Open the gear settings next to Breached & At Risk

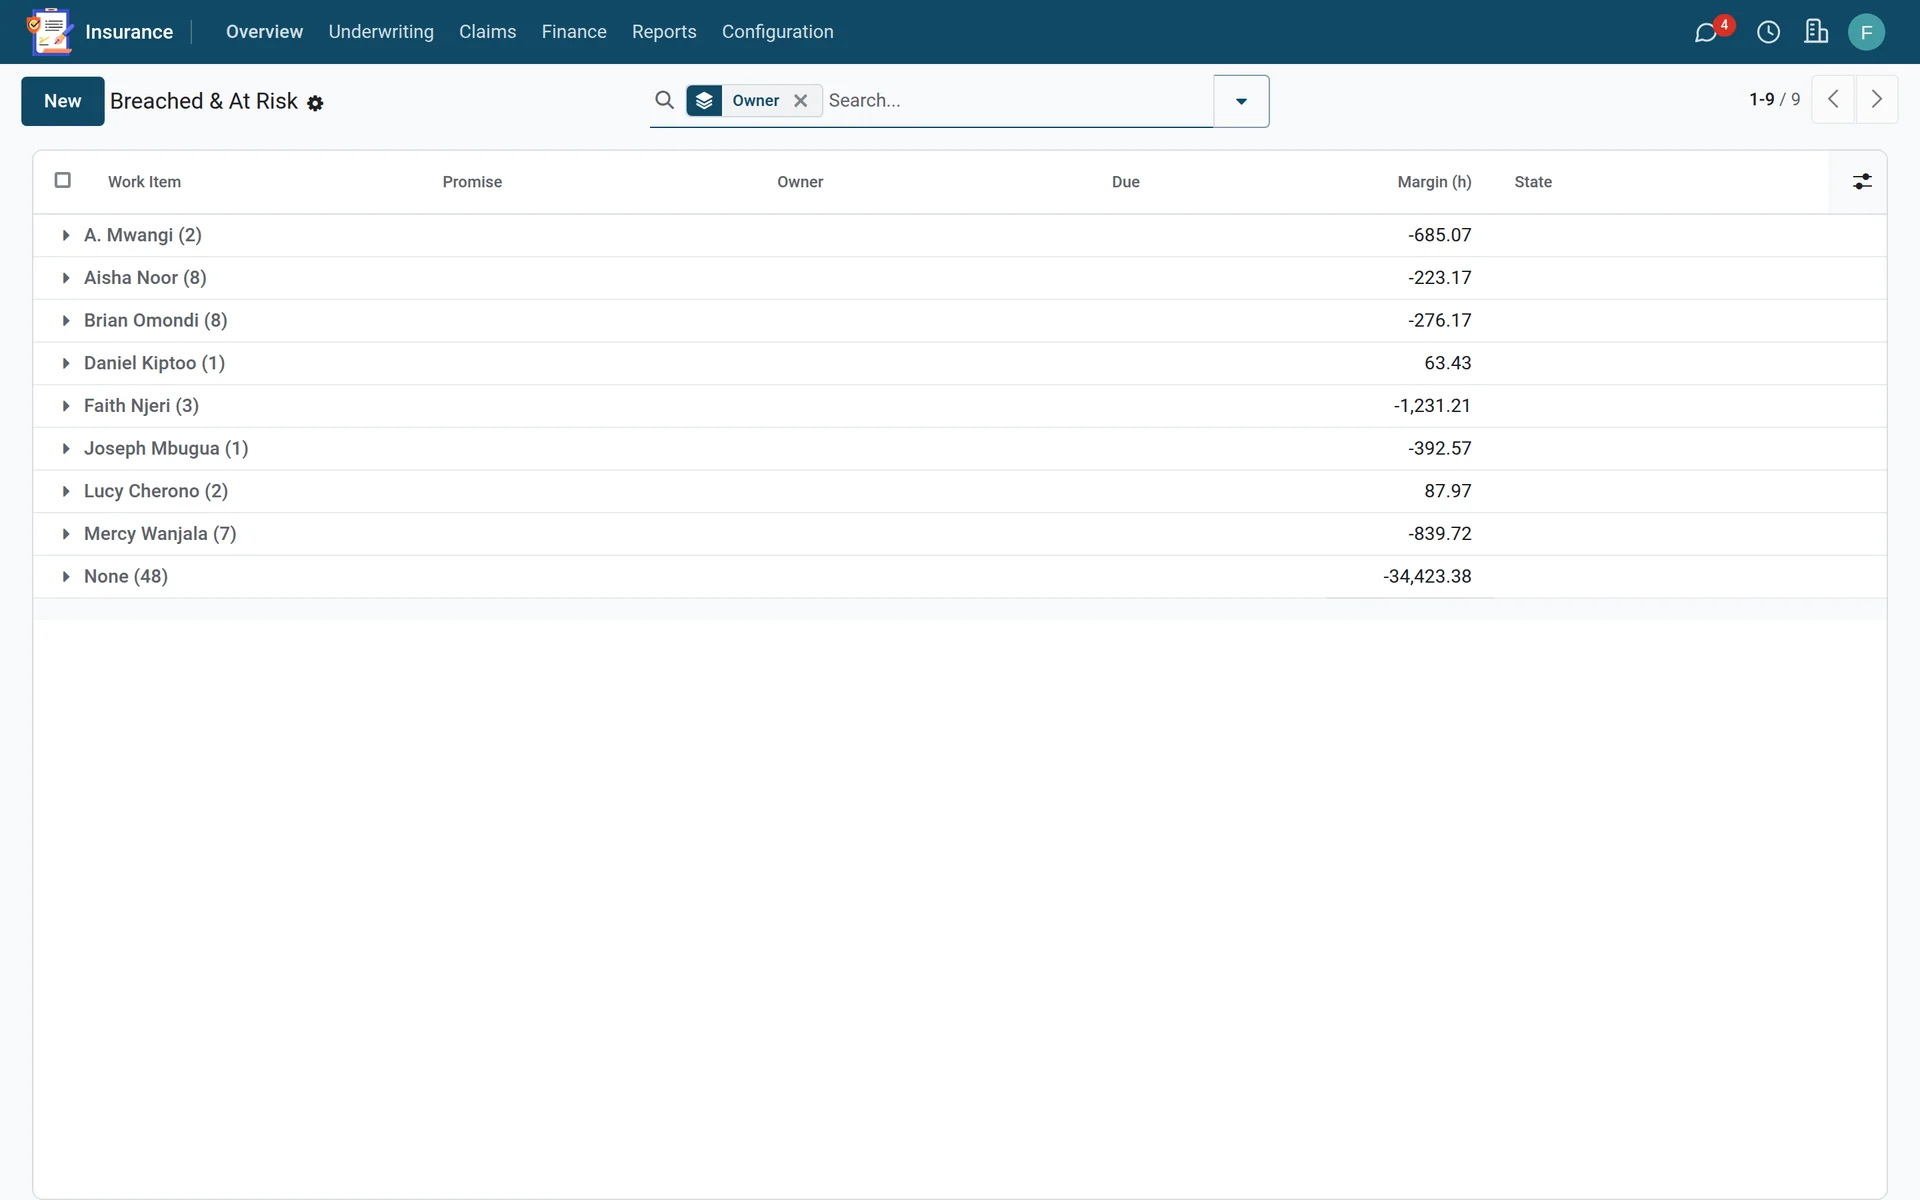[x=315, y=103]
